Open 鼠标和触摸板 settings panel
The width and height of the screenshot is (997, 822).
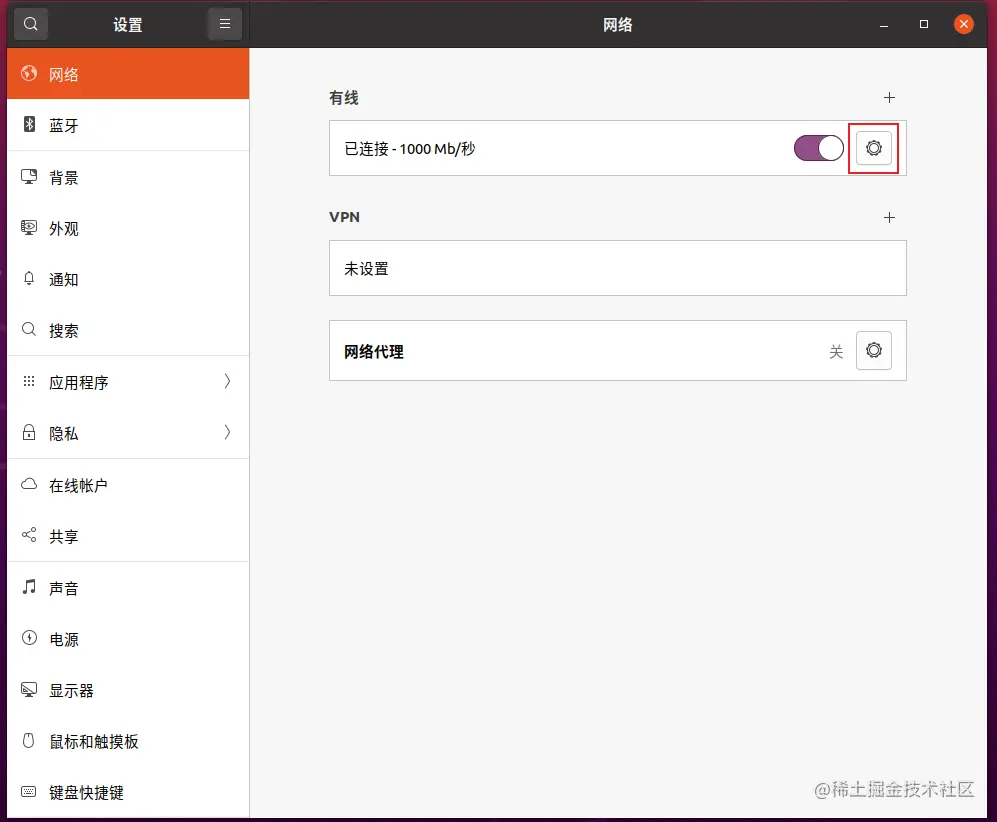[128, 741]
